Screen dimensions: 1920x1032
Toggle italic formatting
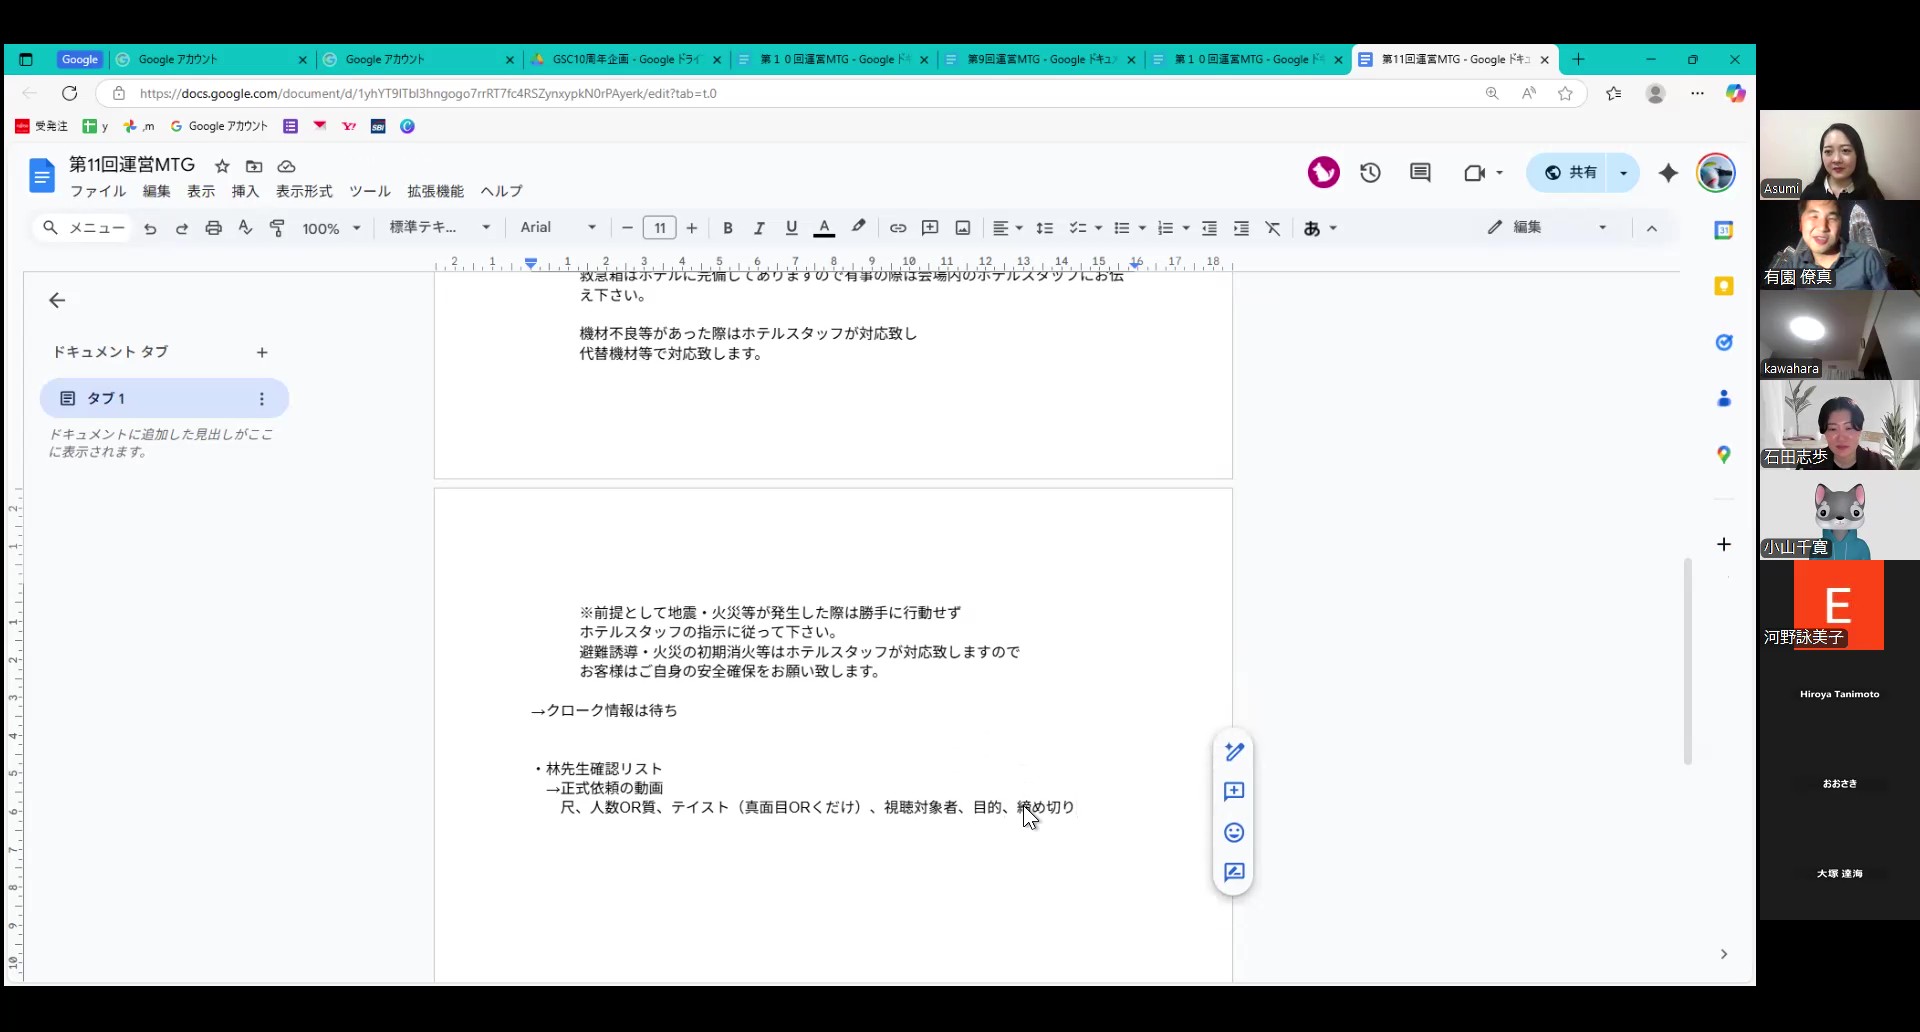coord(759,228)
